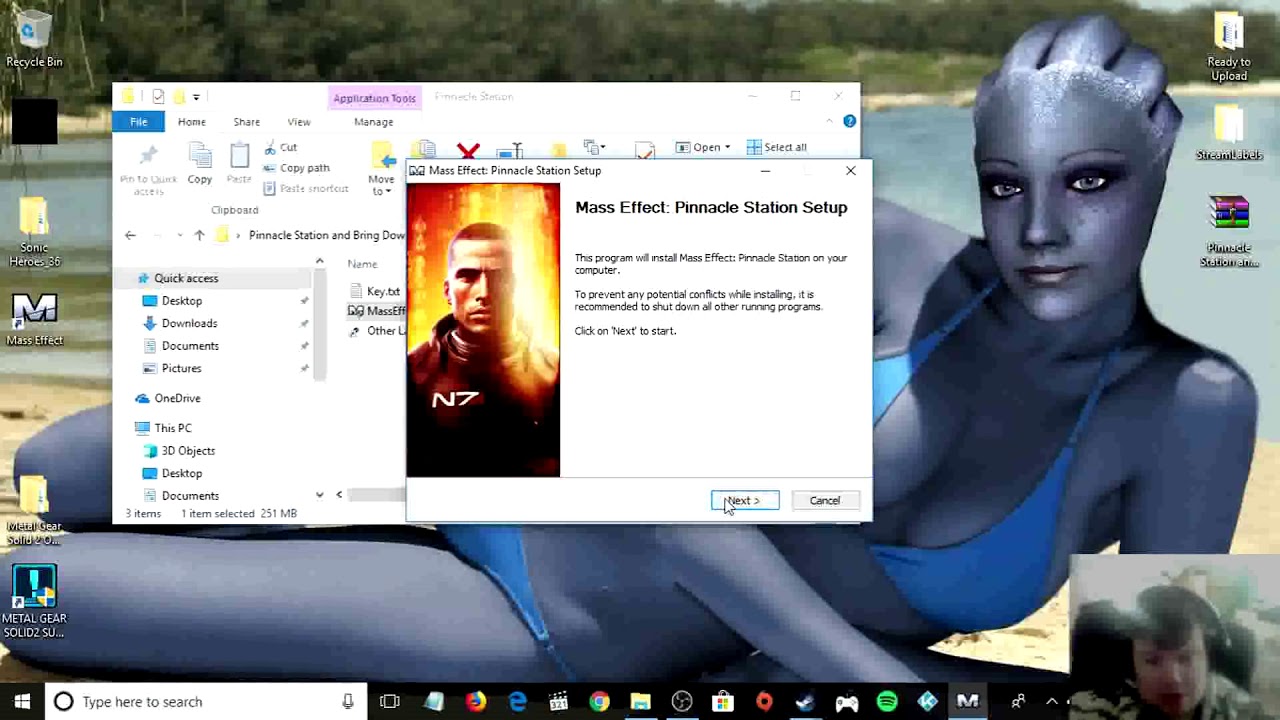The width and height of the screenshot is (1280, 720).
Task: Click the Pinnacle Station address bar path
Action: [x=327, y=235]
